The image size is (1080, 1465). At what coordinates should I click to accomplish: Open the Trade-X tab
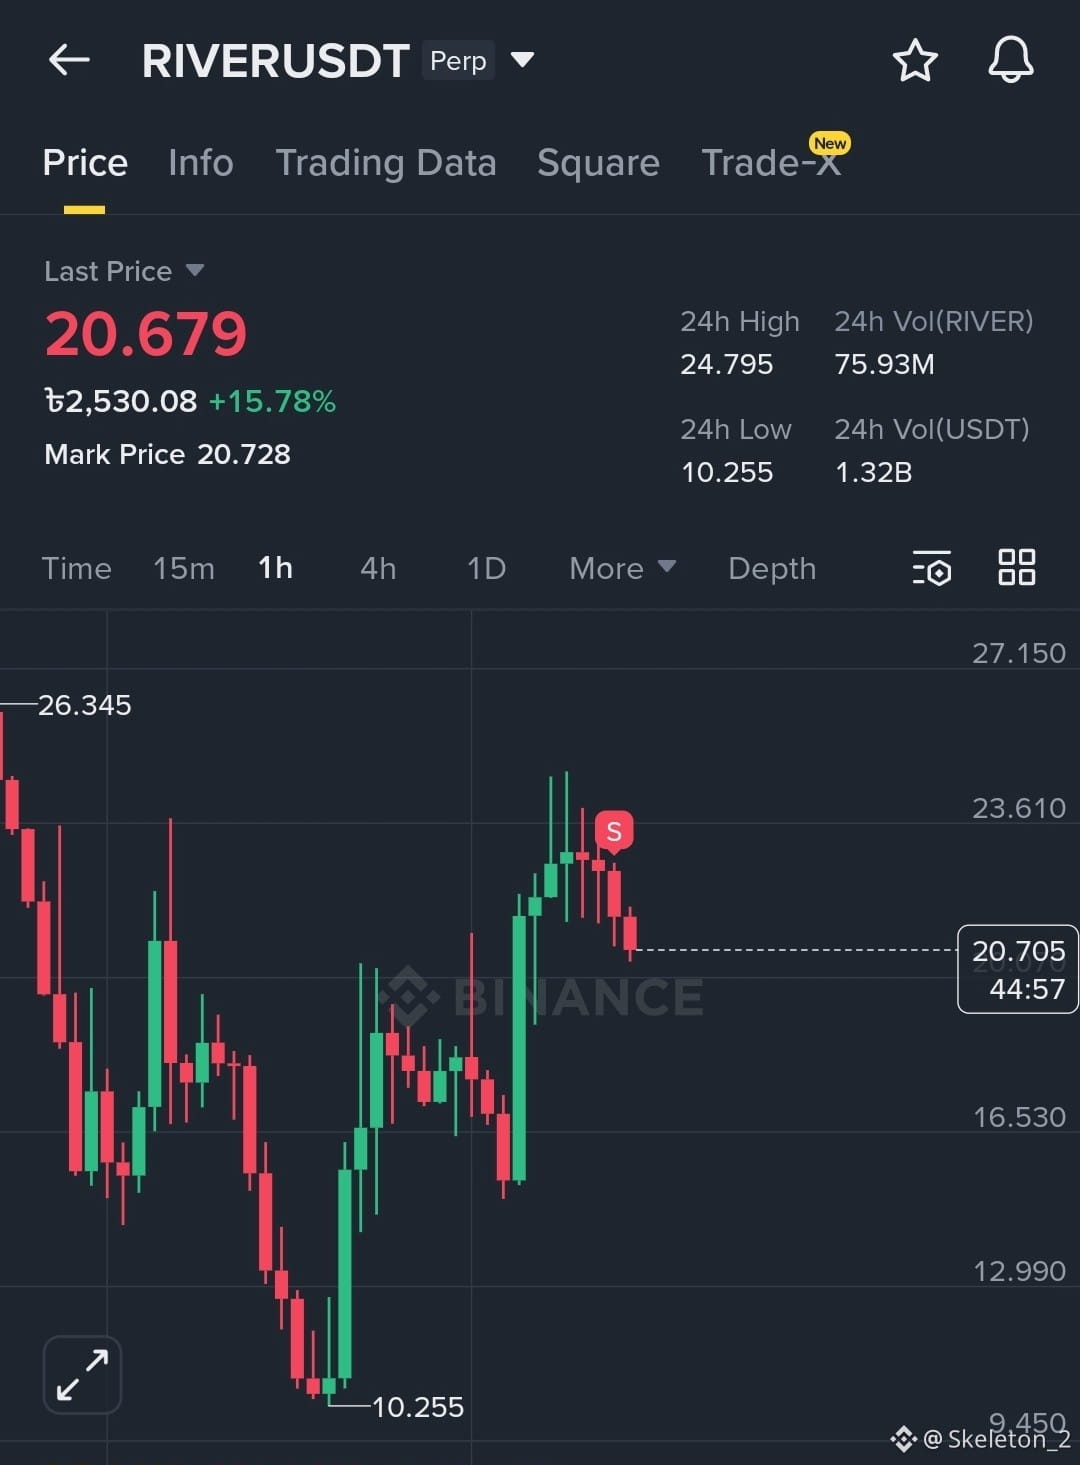coord(772,161)
